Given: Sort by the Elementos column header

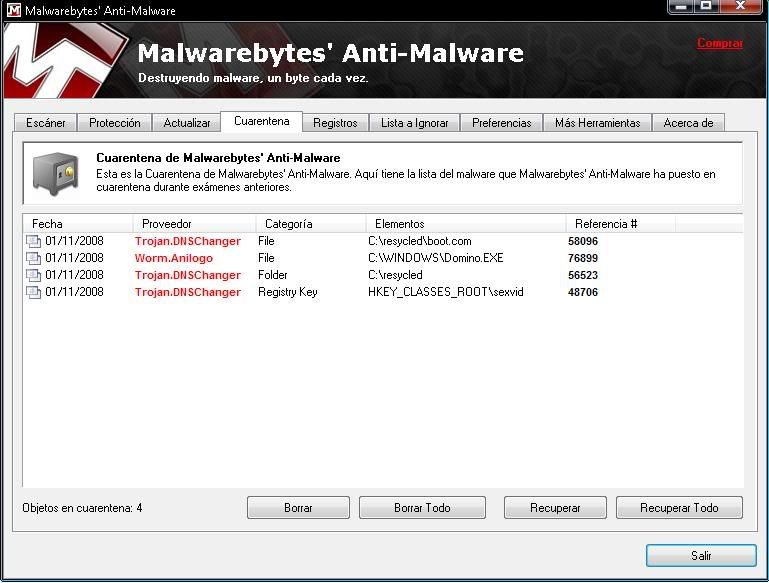Looking at the screenshot, I should (466, 224).
